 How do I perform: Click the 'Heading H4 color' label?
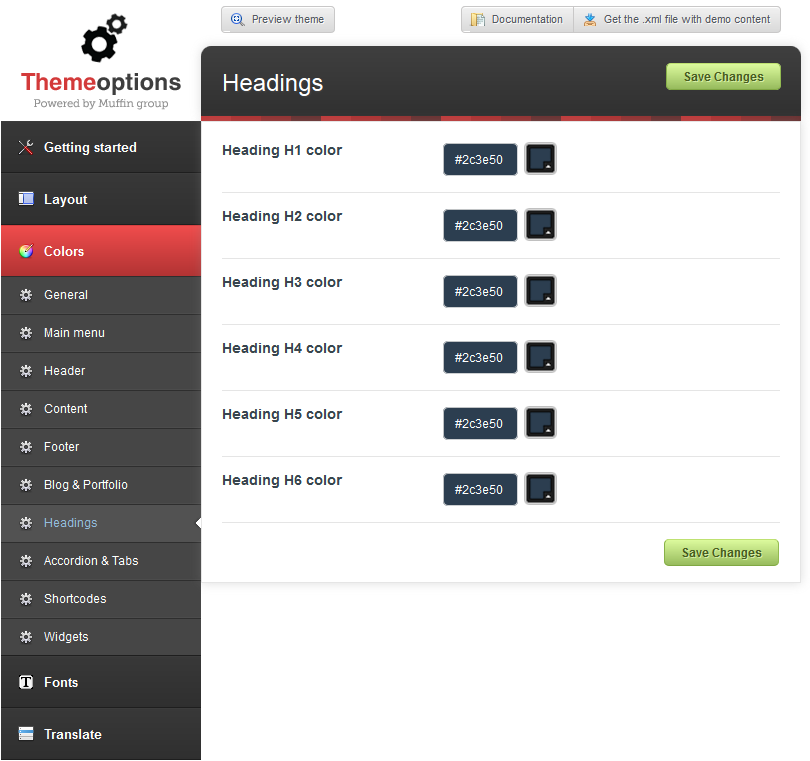282,349
